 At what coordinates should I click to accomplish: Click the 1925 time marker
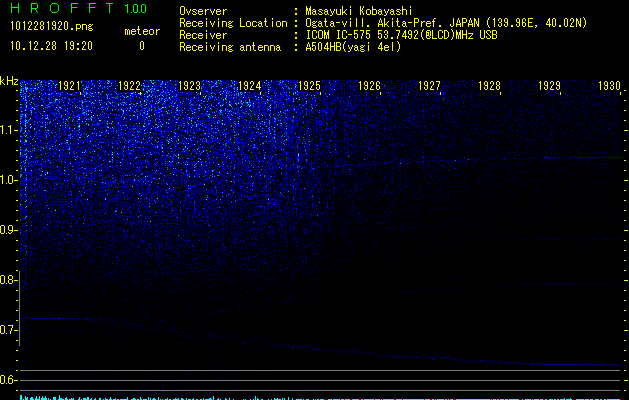pos(309,86)
